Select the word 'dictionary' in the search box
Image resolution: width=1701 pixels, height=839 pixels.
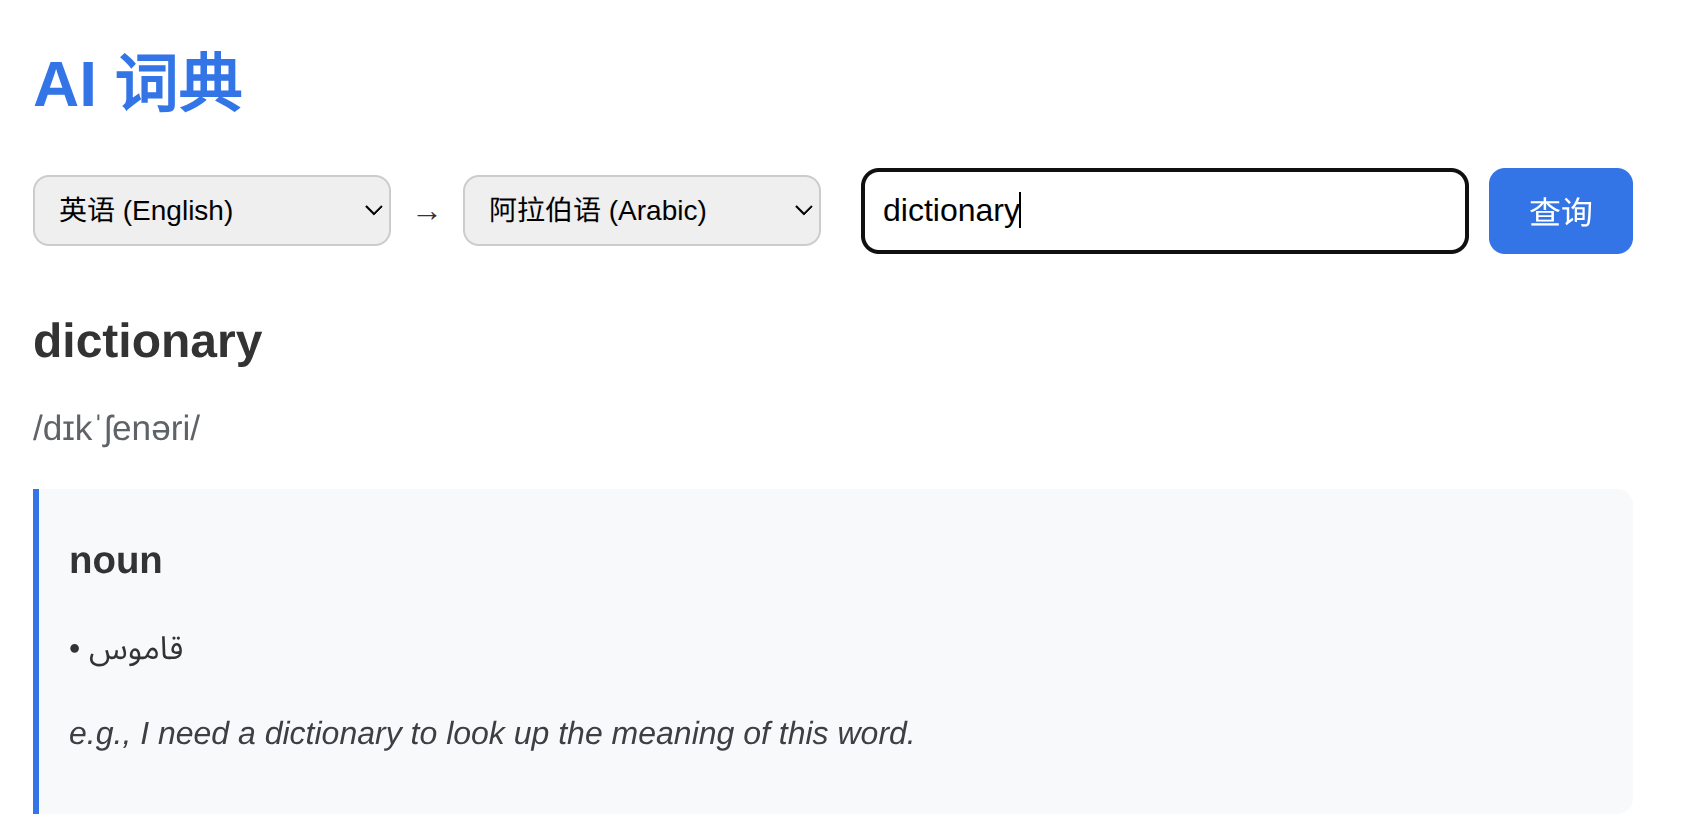click(x=950, y=210)
